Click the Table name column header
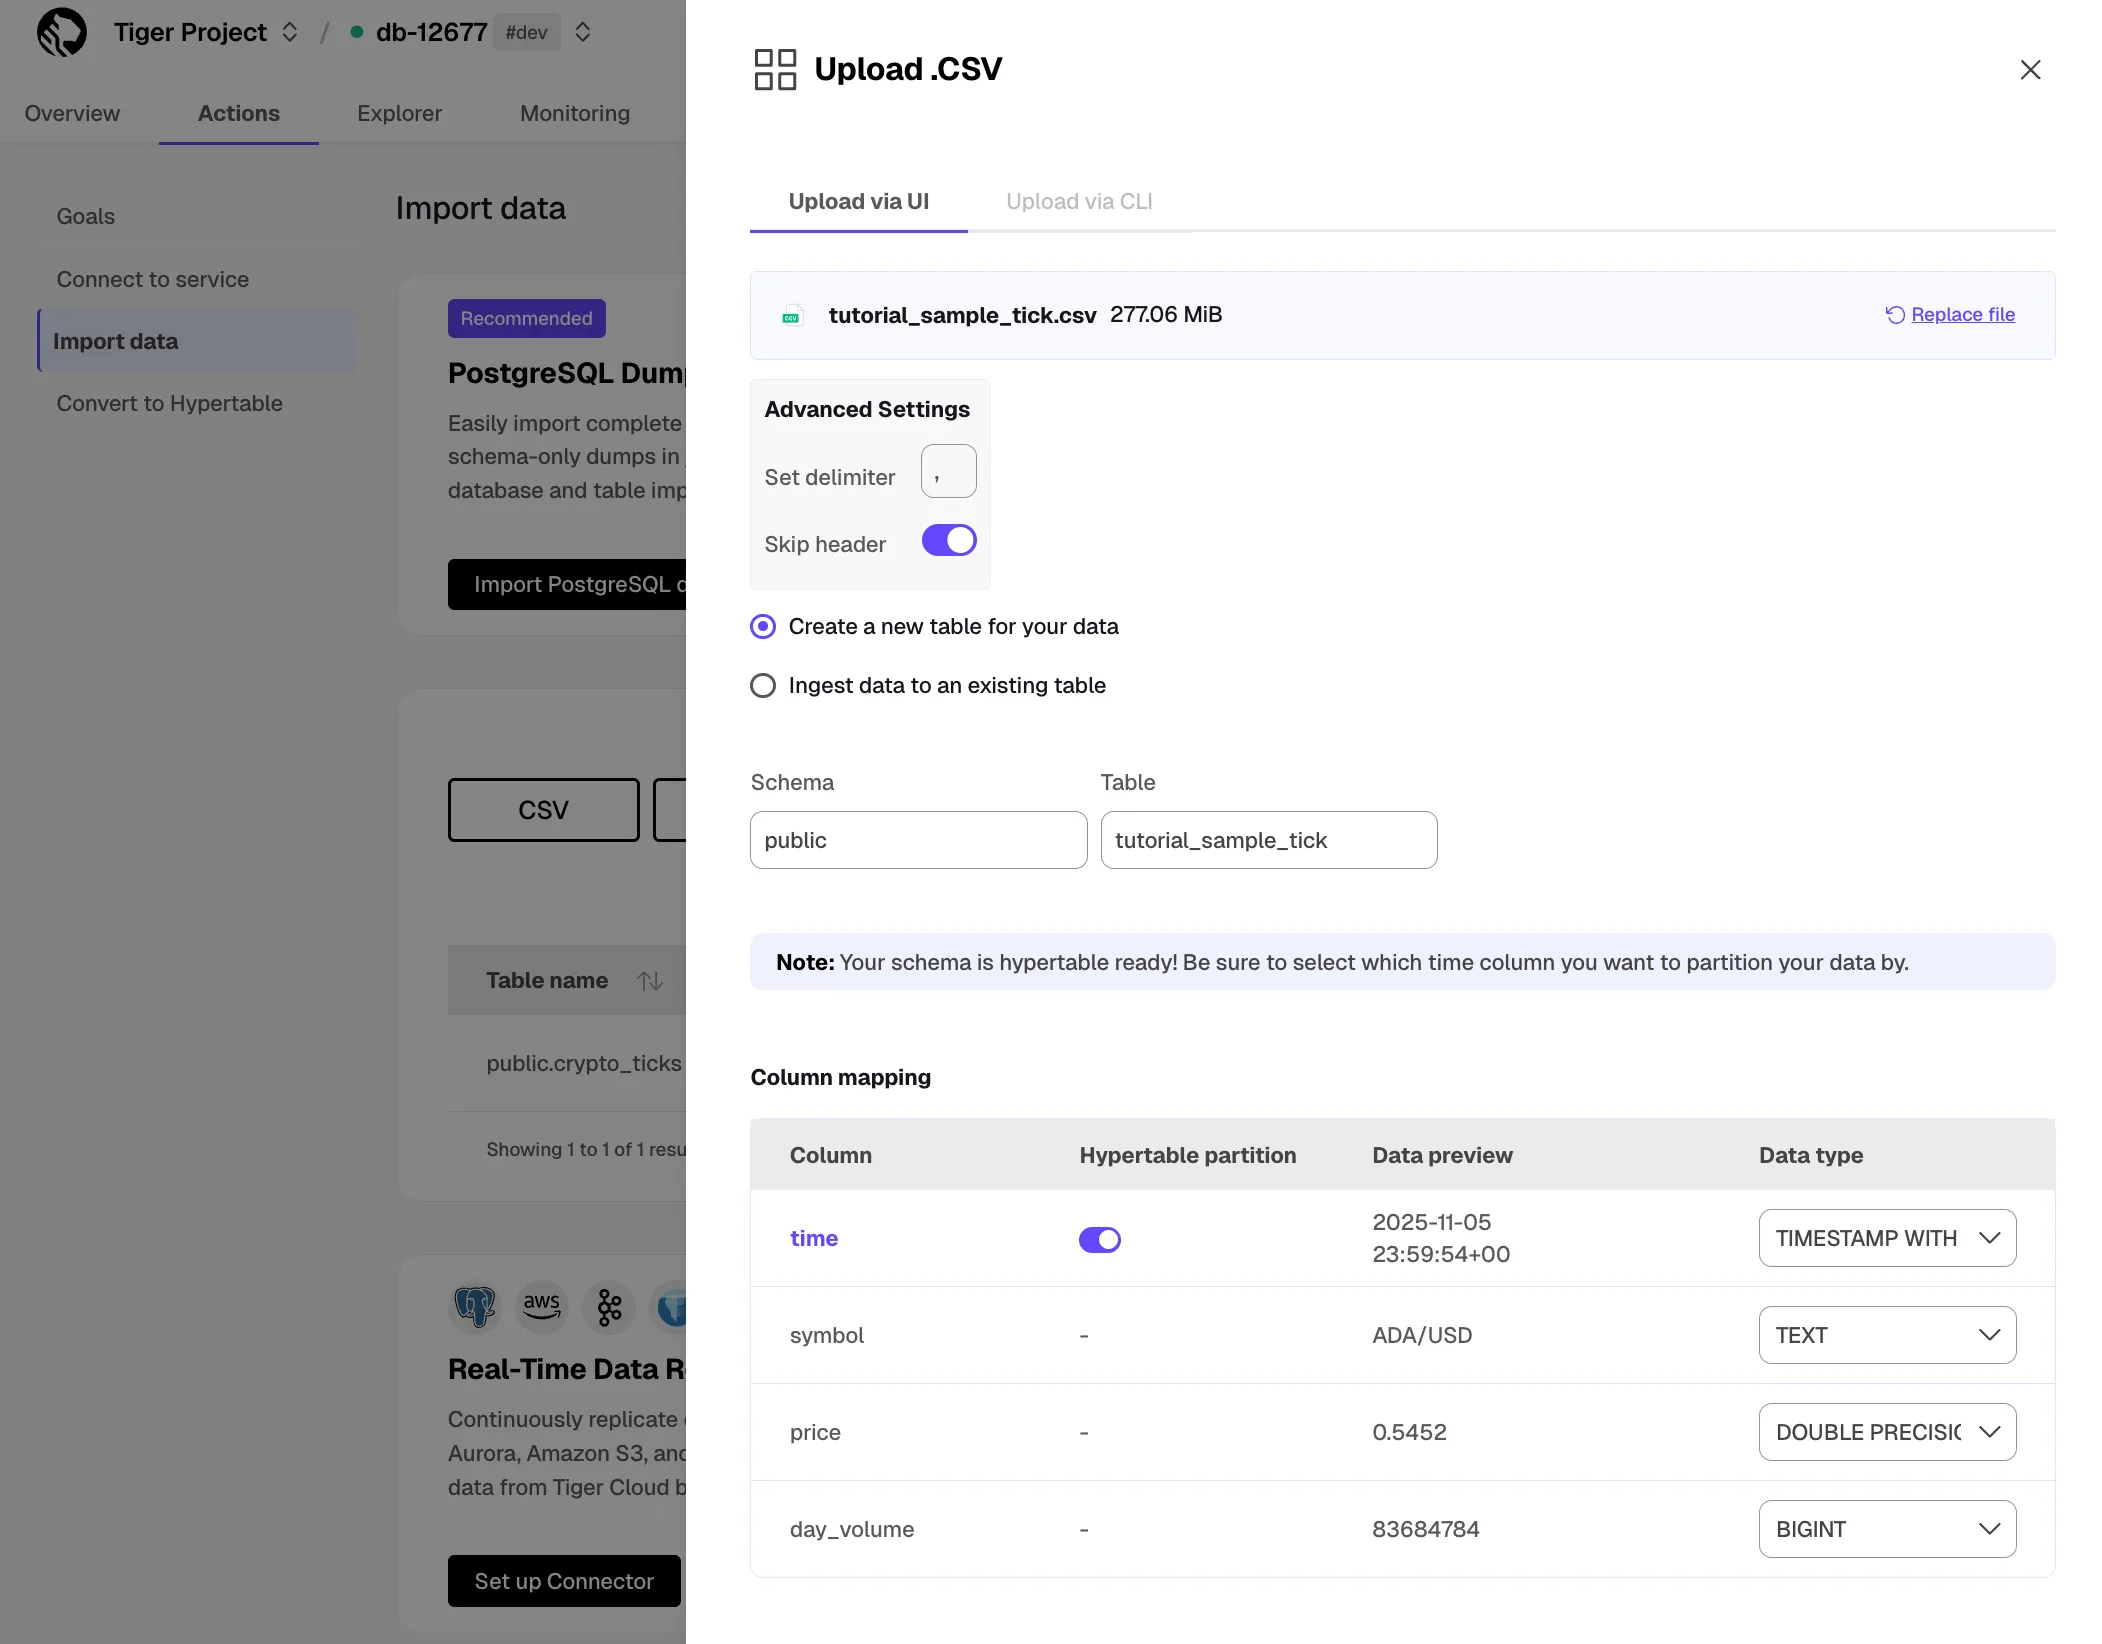Screen dimensions: 2102x1644 click(546, 981)
